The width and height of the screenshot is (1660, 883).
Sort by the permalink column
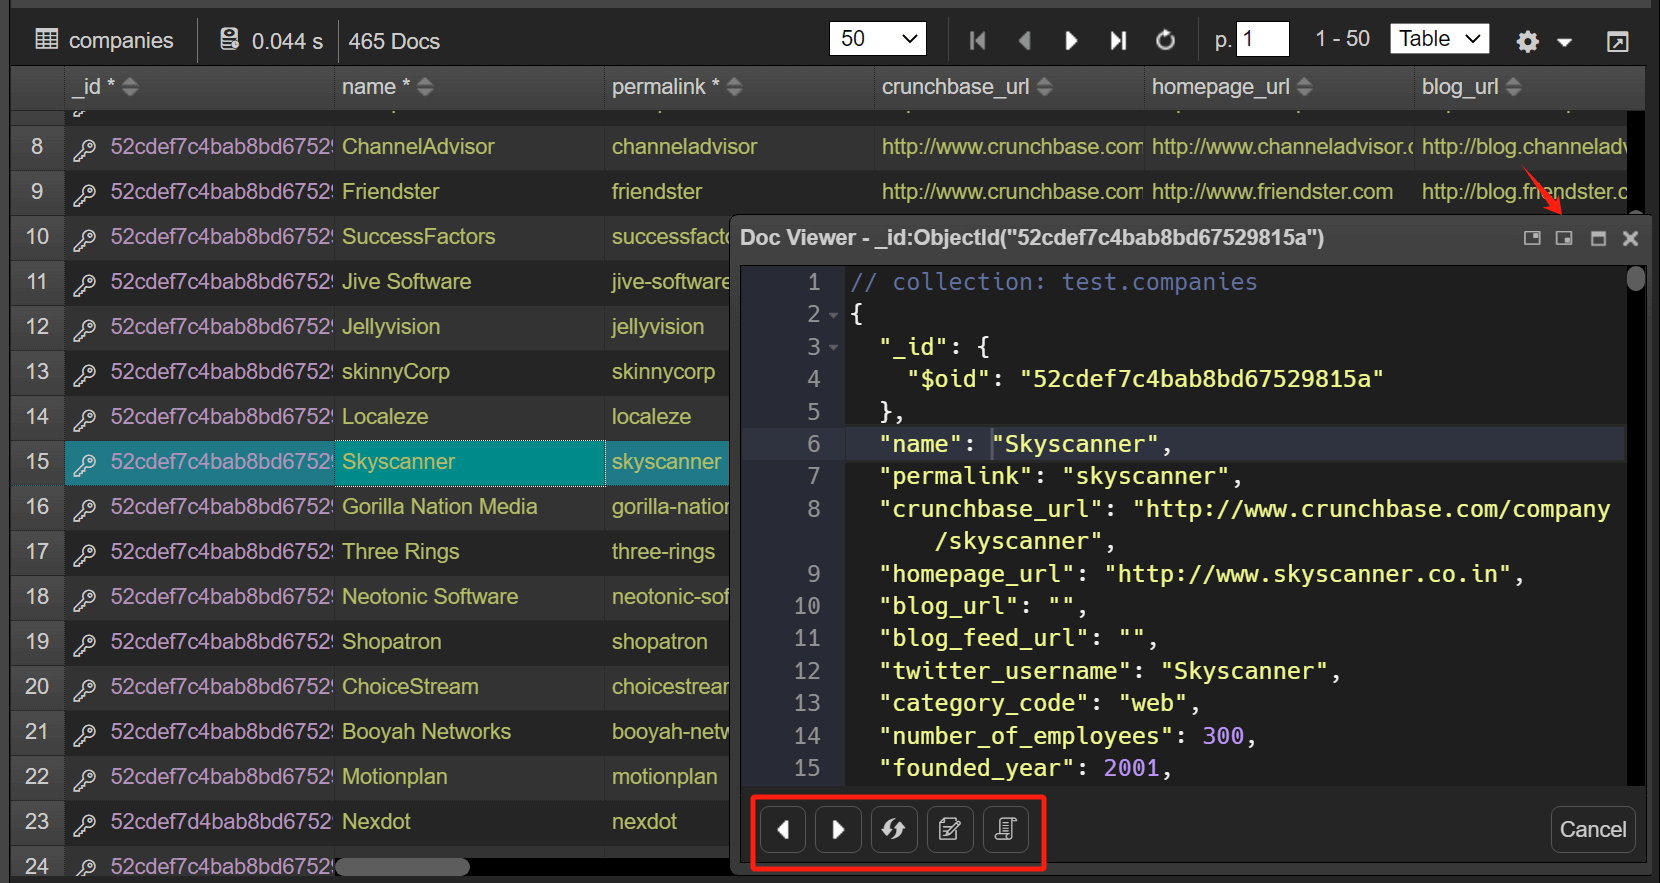click(734, 87)
